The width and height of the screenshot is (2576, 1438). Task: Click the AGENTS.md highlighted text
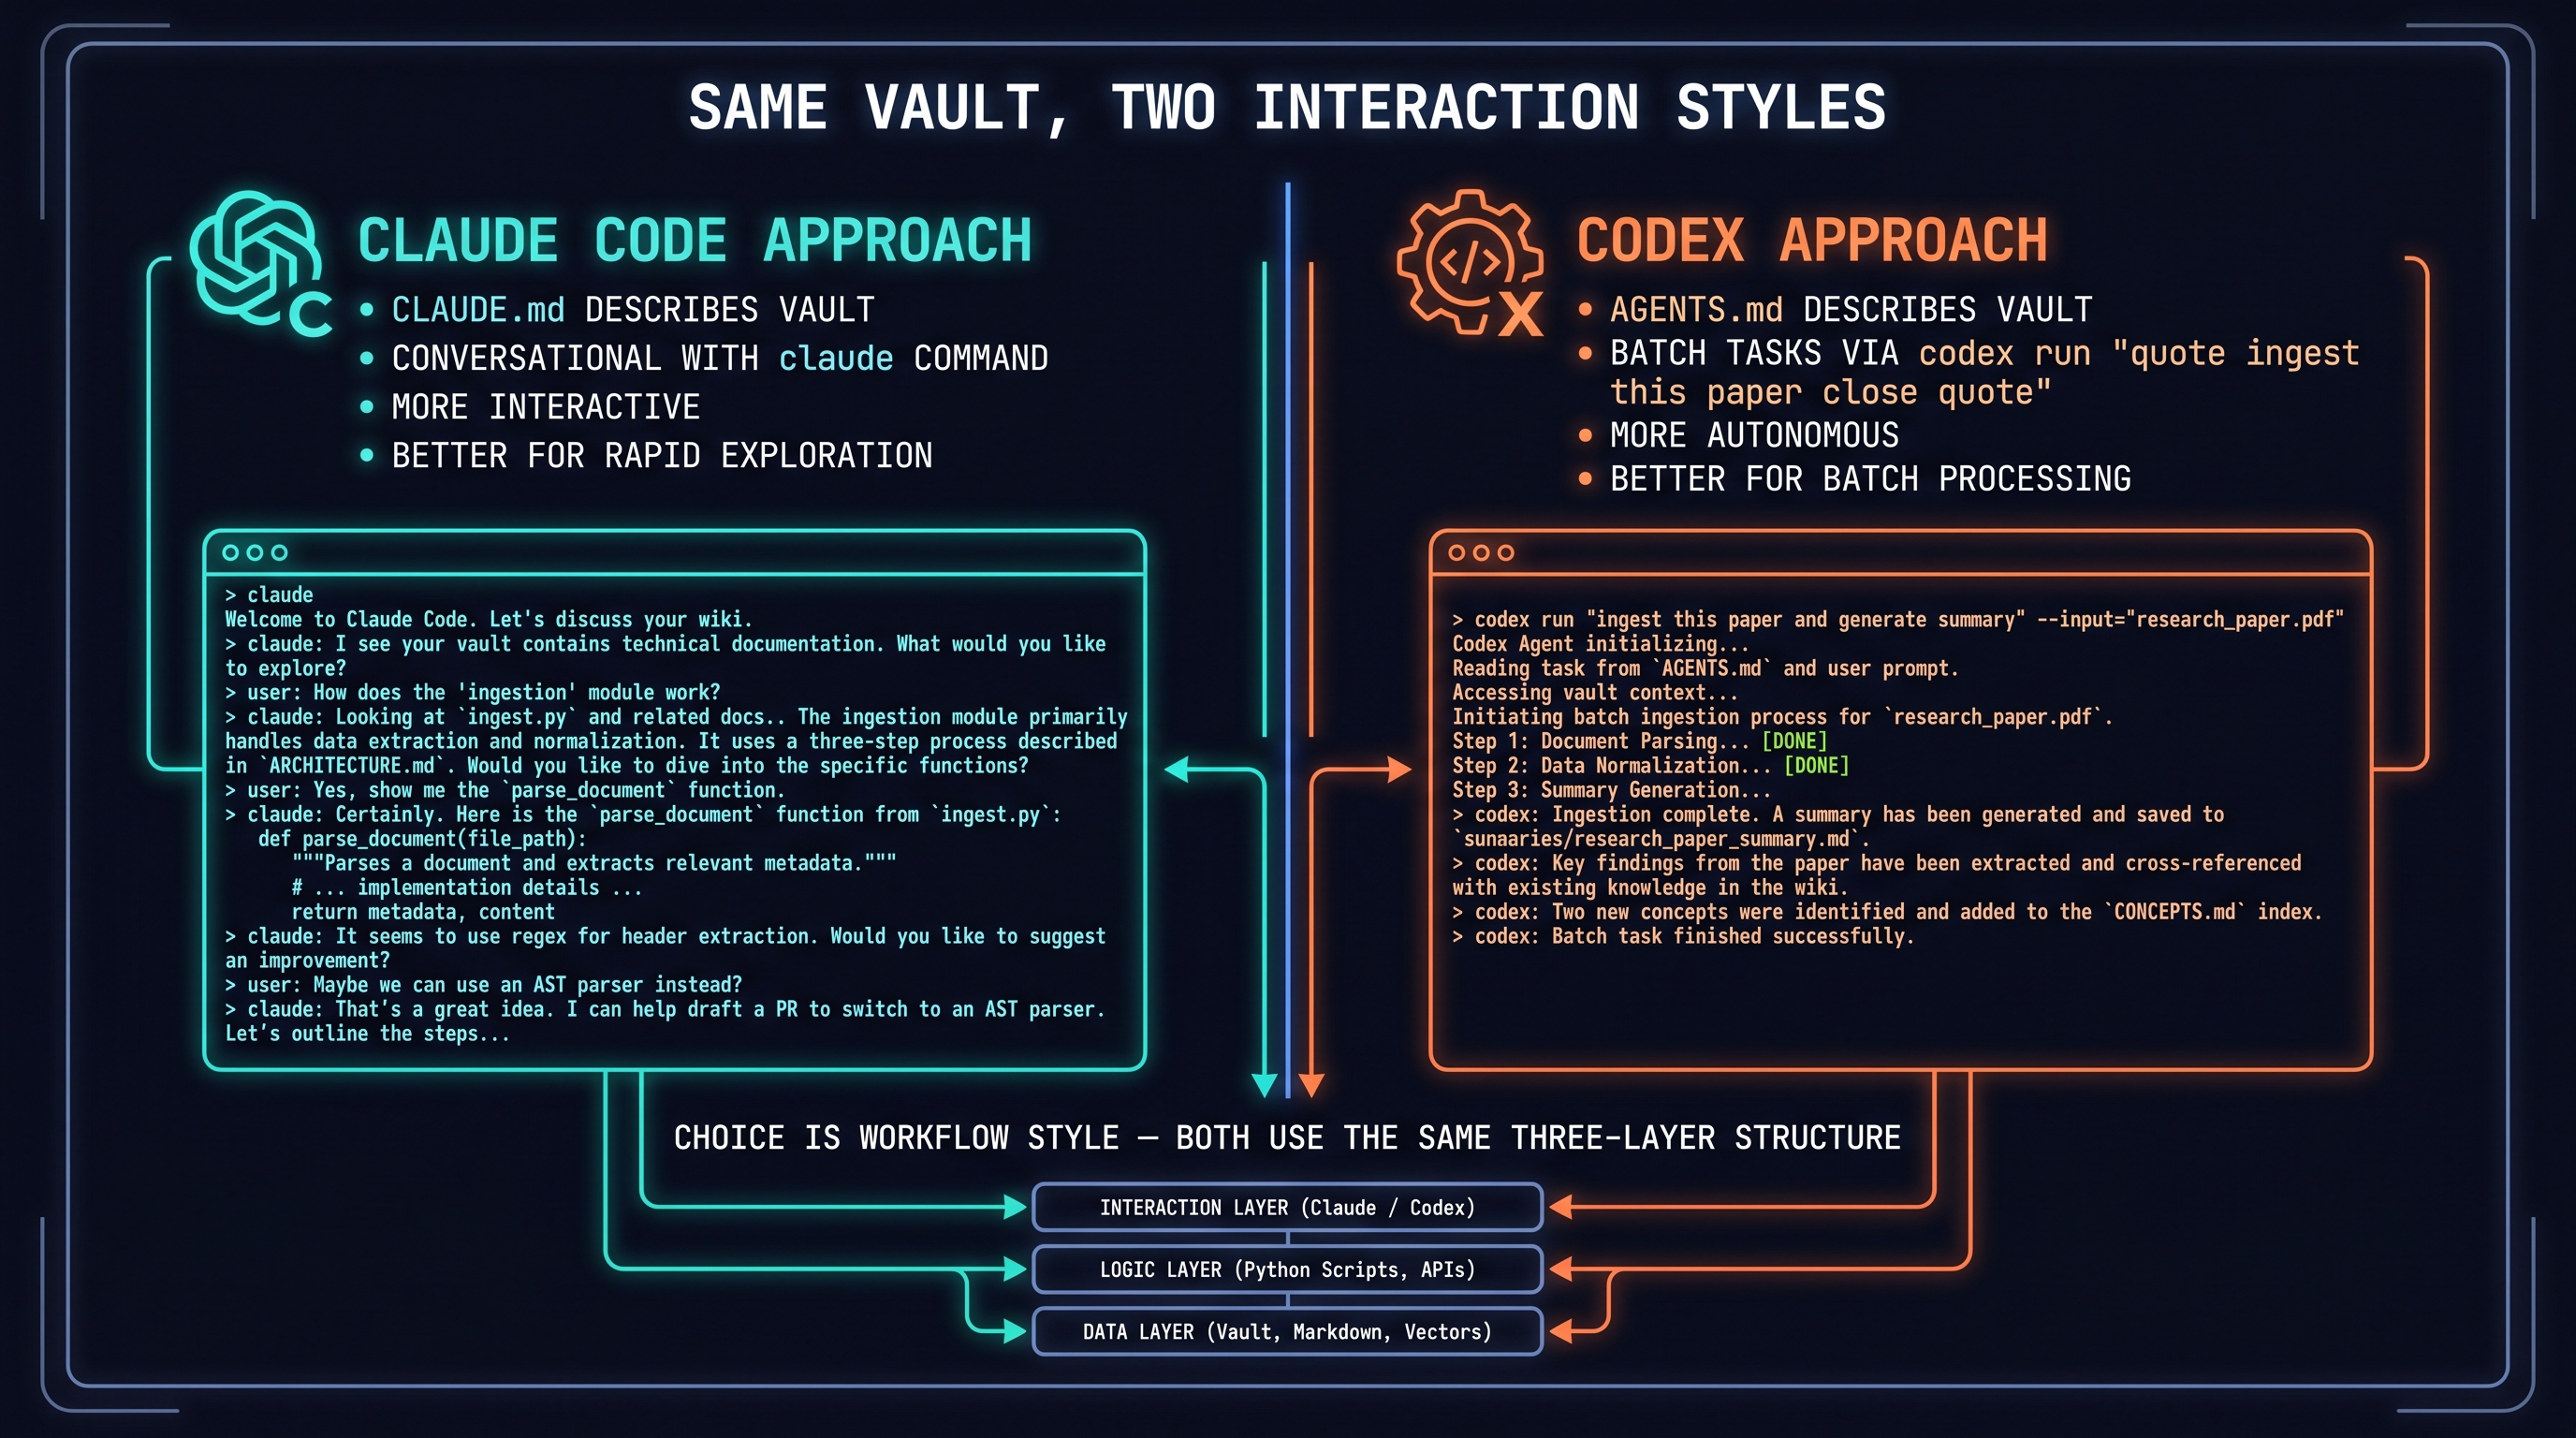1696,310
